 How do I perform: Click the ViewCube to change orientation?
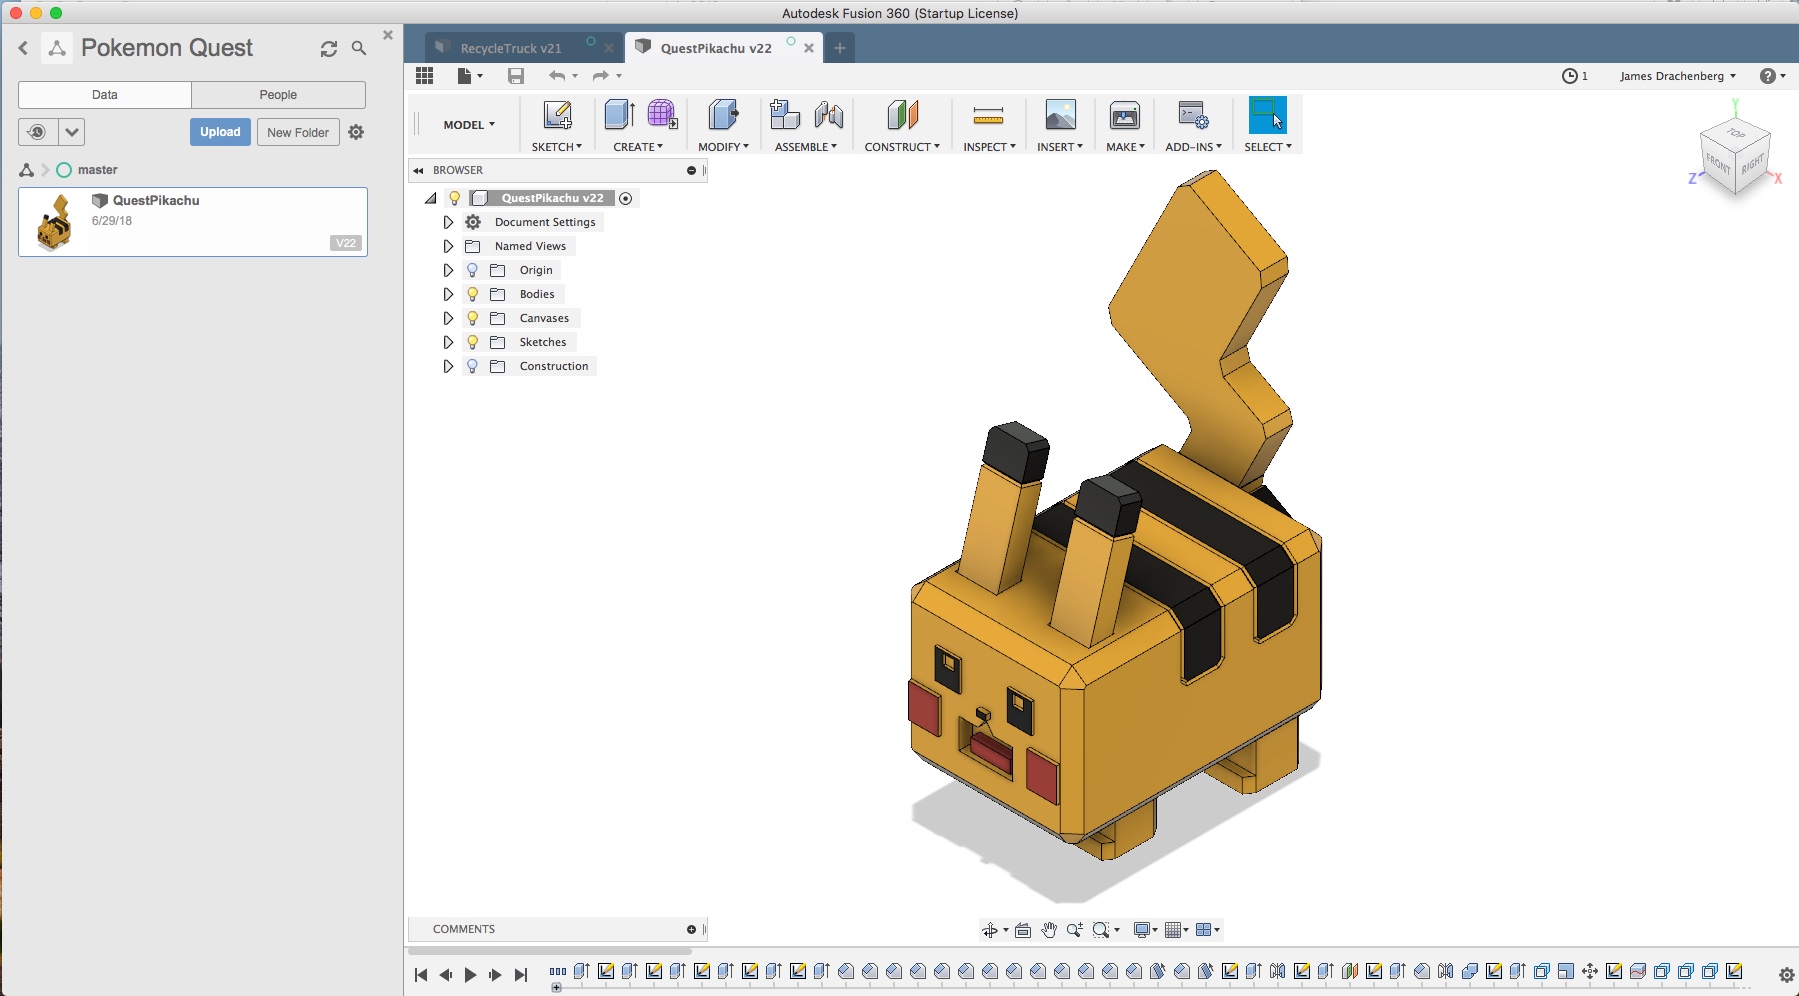pyautogui.click(x=1735, y=158)
